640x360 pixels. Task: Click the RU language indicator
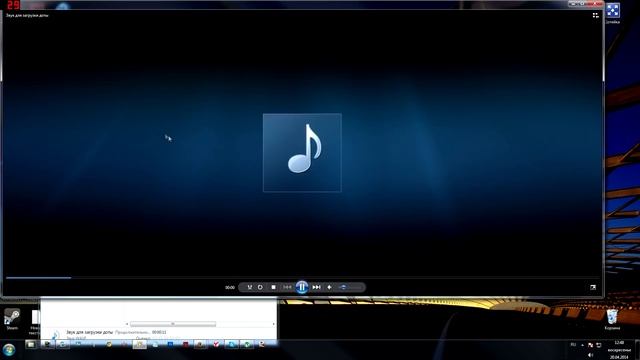[573, 345]
